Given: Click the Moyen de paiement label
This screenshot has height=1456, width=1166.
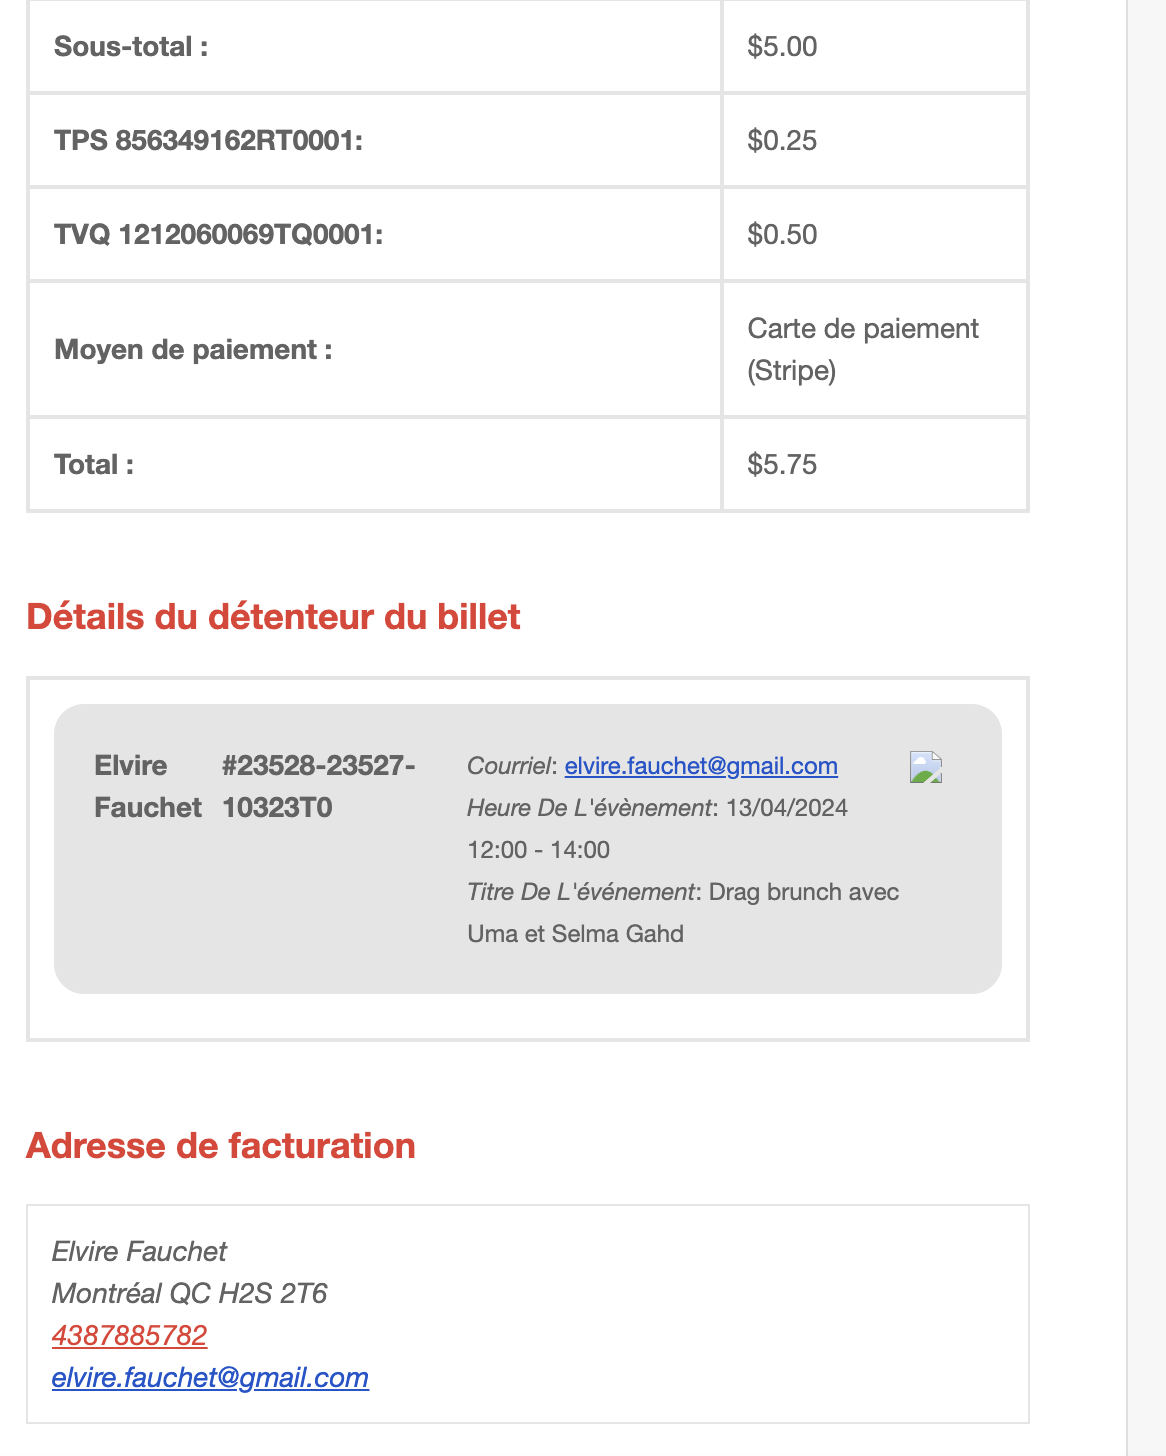Looking at the screenshot, I should click(193, 350).
